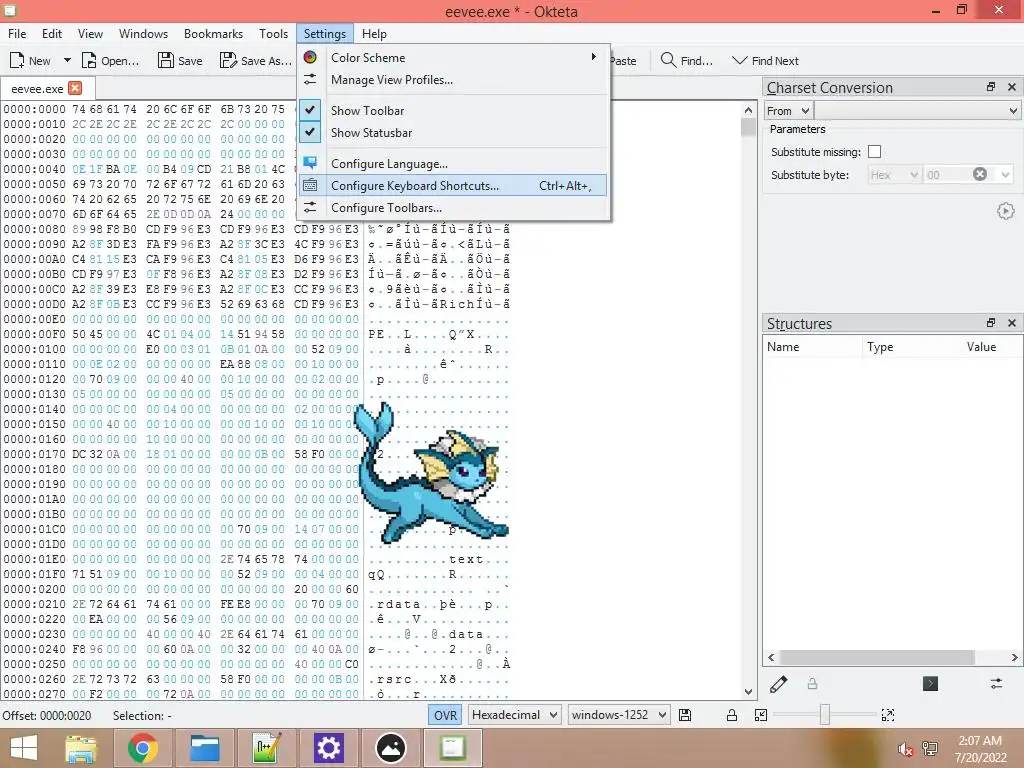Click the zoom-out fit icon in status bar
The width and height of the screenshot is (1024, 768).
tap(761, 715)
